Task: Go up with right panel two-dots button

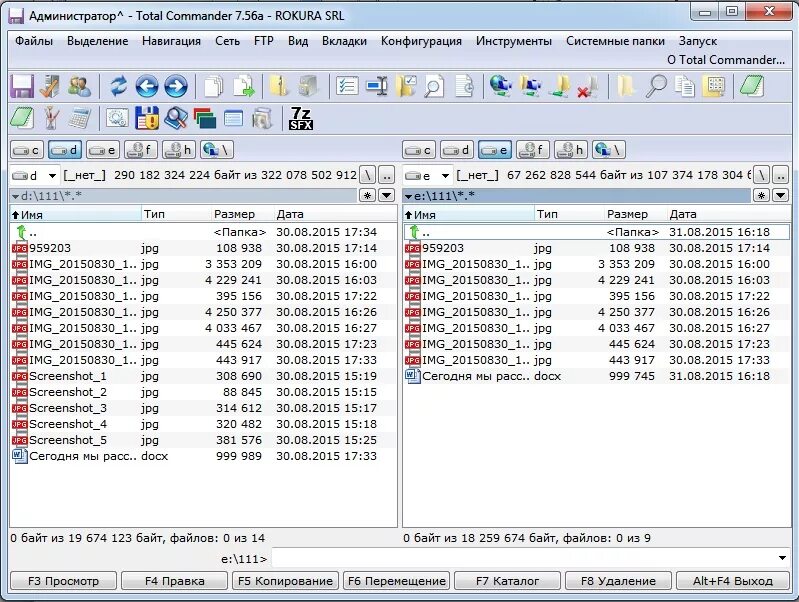Action: (x=780, y=175)
